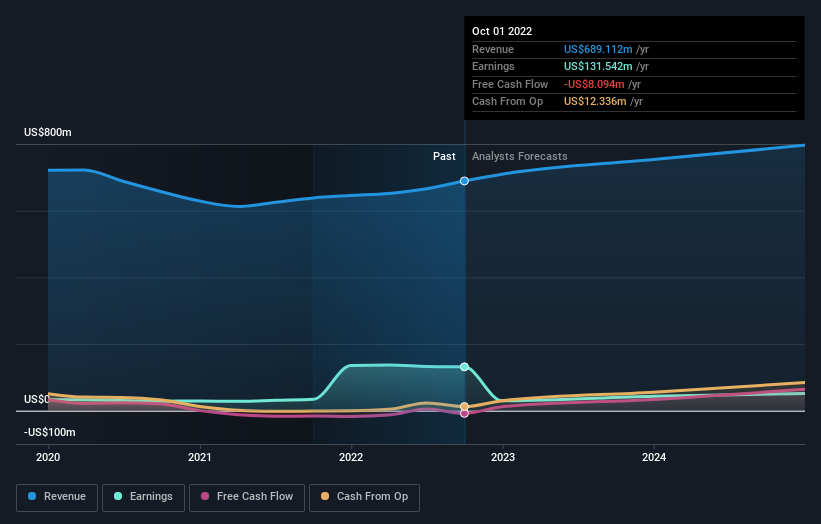Click the US$689.112m revenue value

(598, 49)
